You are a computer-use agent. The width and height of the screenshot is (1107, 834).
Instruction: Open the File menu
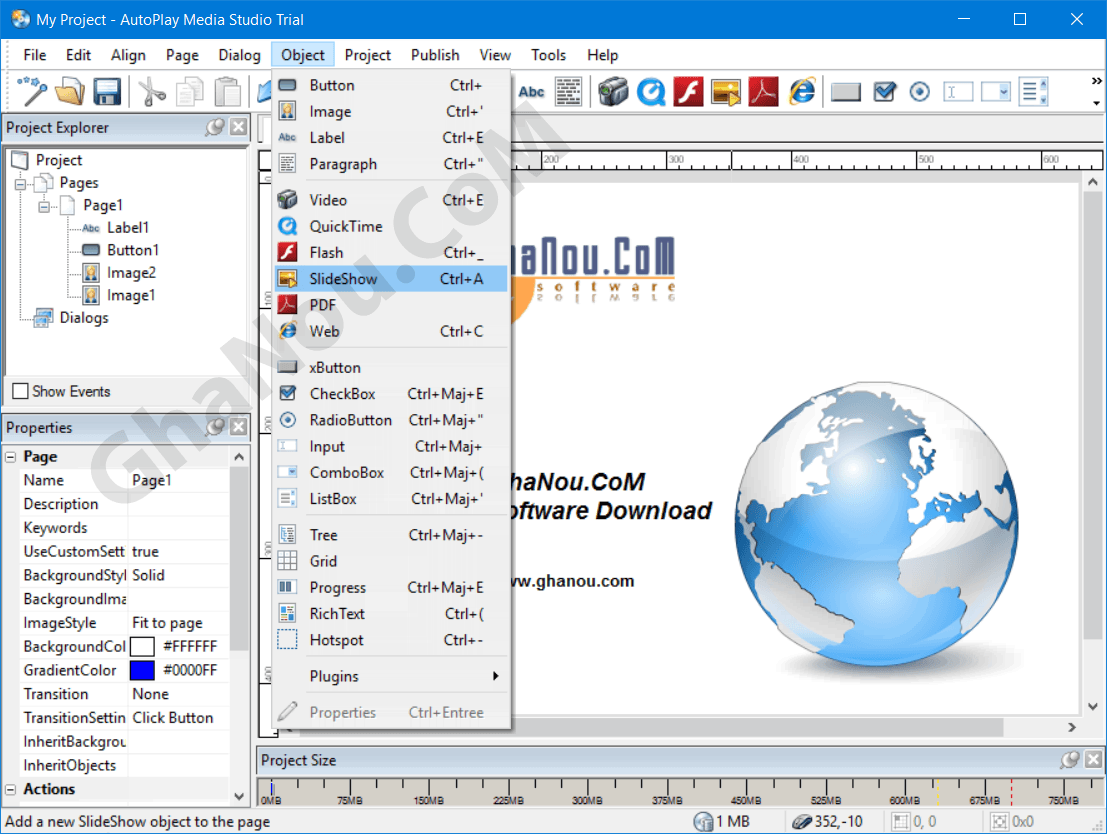pyautogui.click(x=35, y=55)
